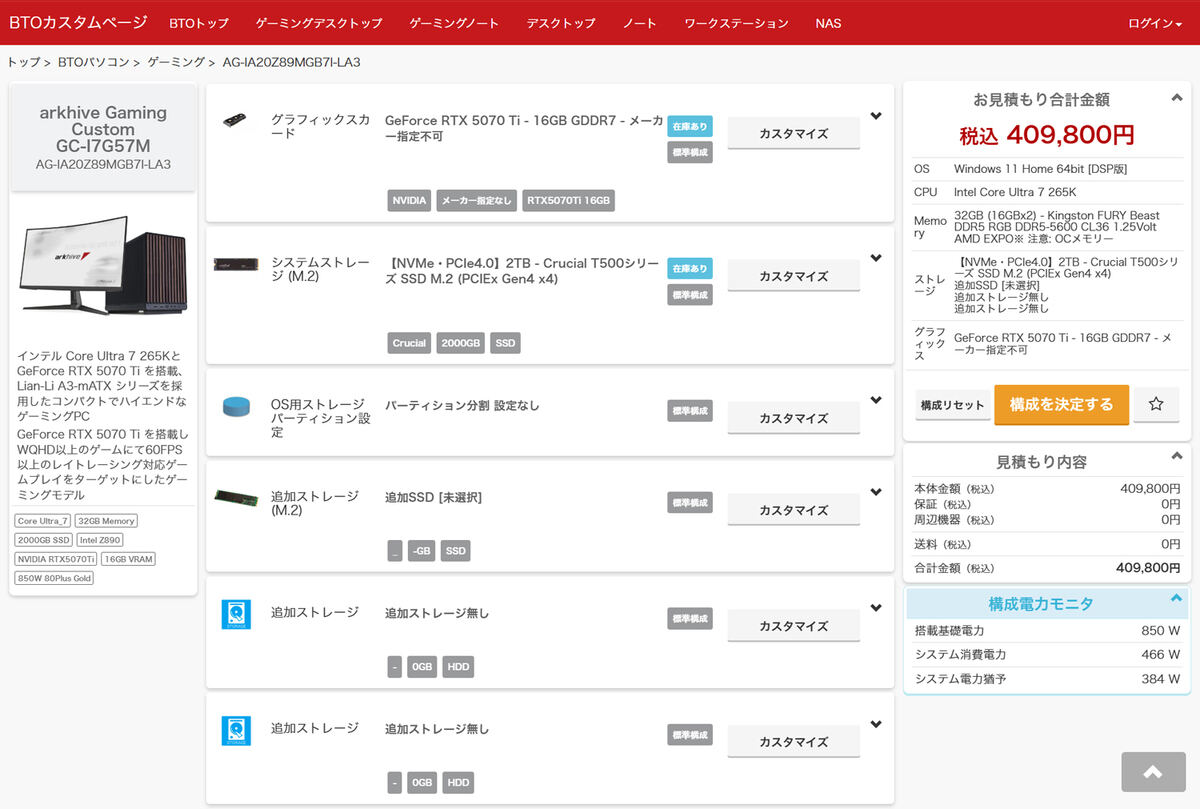Collapse the お見積もり合計金額 panel
The height and width of the screenshot is (809, 1200).
[1176, 98]
